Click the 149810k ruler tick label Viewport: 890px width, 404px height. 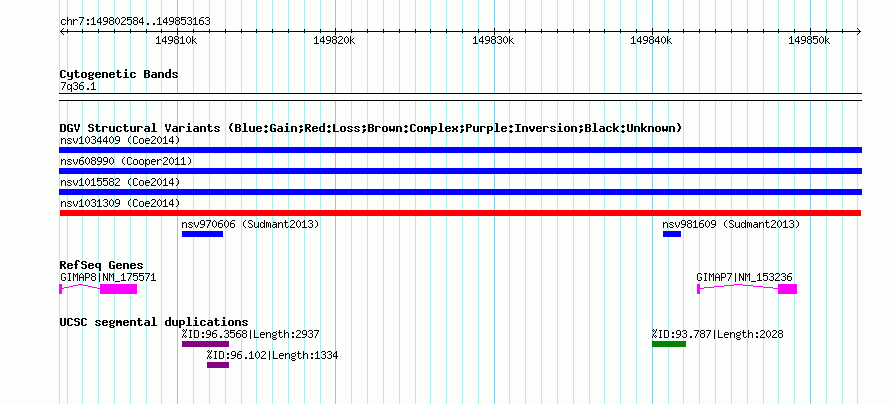[177, 41]
